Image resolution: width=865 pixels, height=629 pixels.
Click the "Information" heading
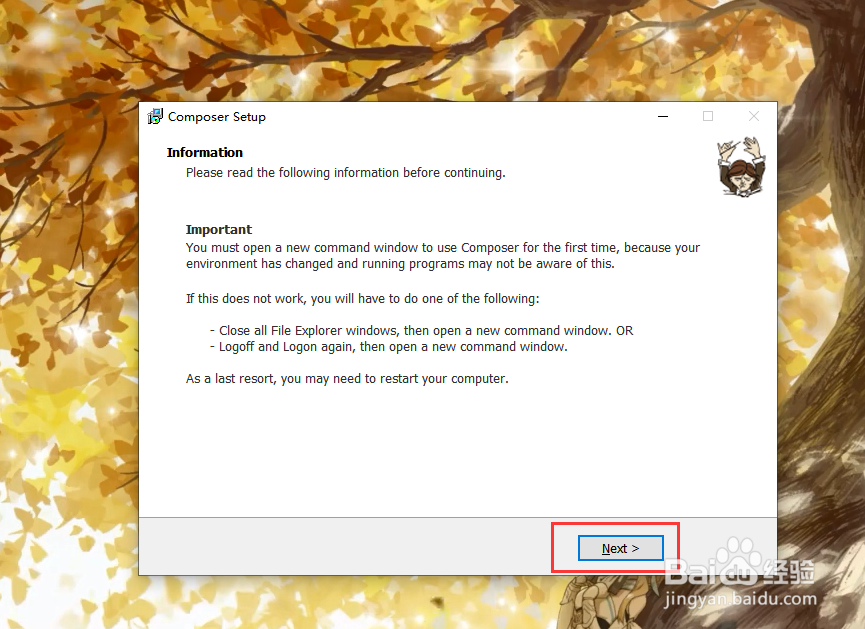[205, 152]
